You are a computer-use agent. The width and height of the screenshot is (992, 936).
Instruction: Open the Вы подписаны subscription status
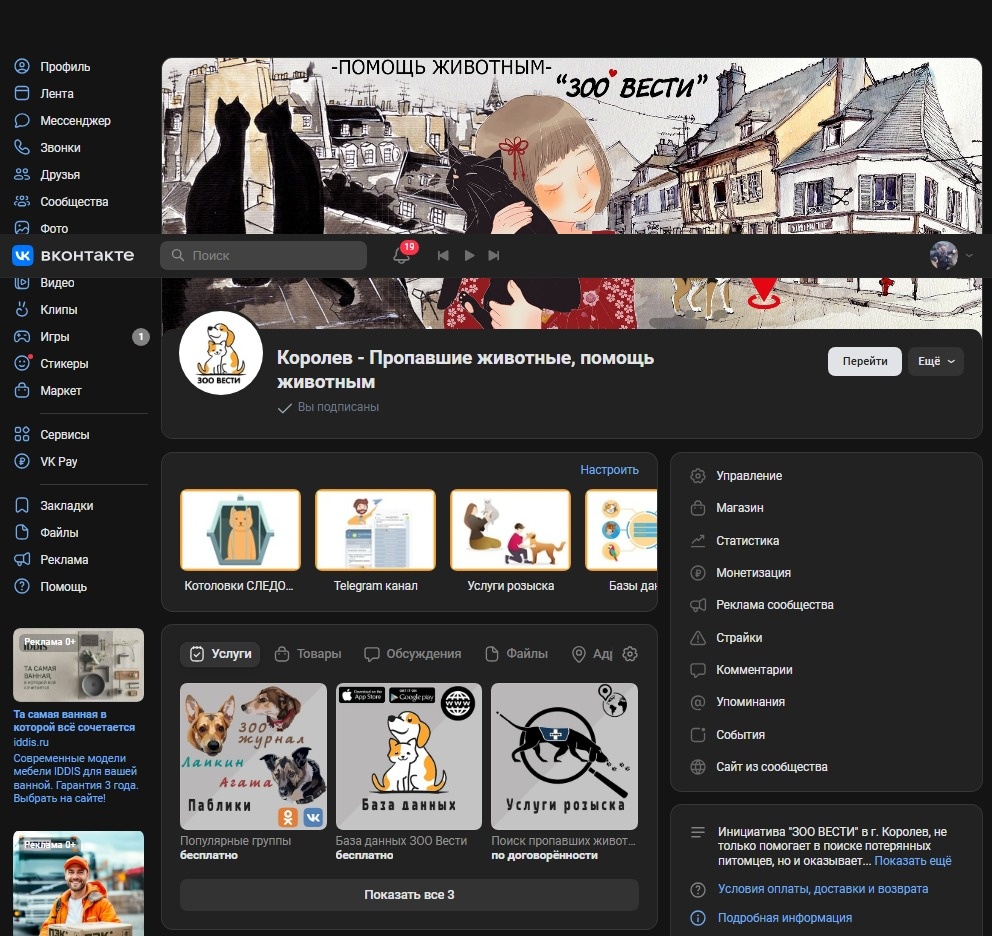pyautogui.click(x=328, y=408)
